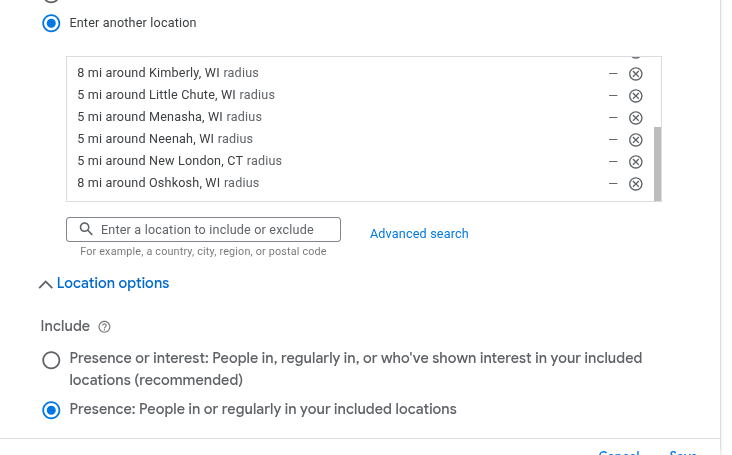Image resolution: width=732 pixels, height=455 pixels.
Task: Click the location list scrollbar
Action: tap(657, 160)
